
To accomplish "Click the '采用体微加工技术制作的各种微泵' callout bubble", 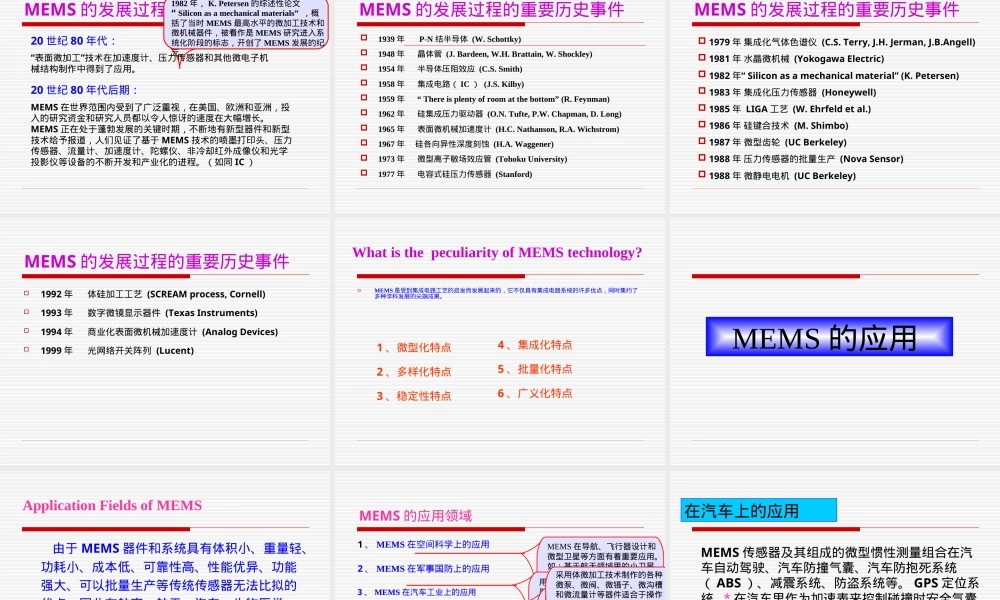I will pos(604,584).
